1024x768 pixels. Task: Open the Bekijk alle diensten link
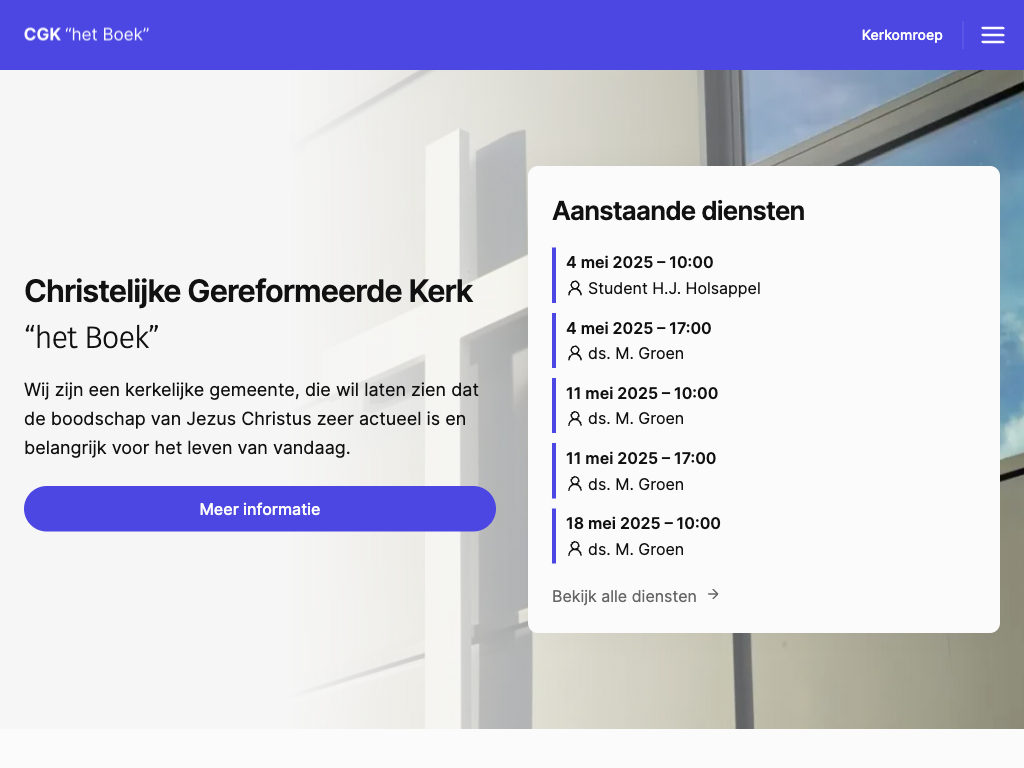pyautogui.click(x=624, y=596)
